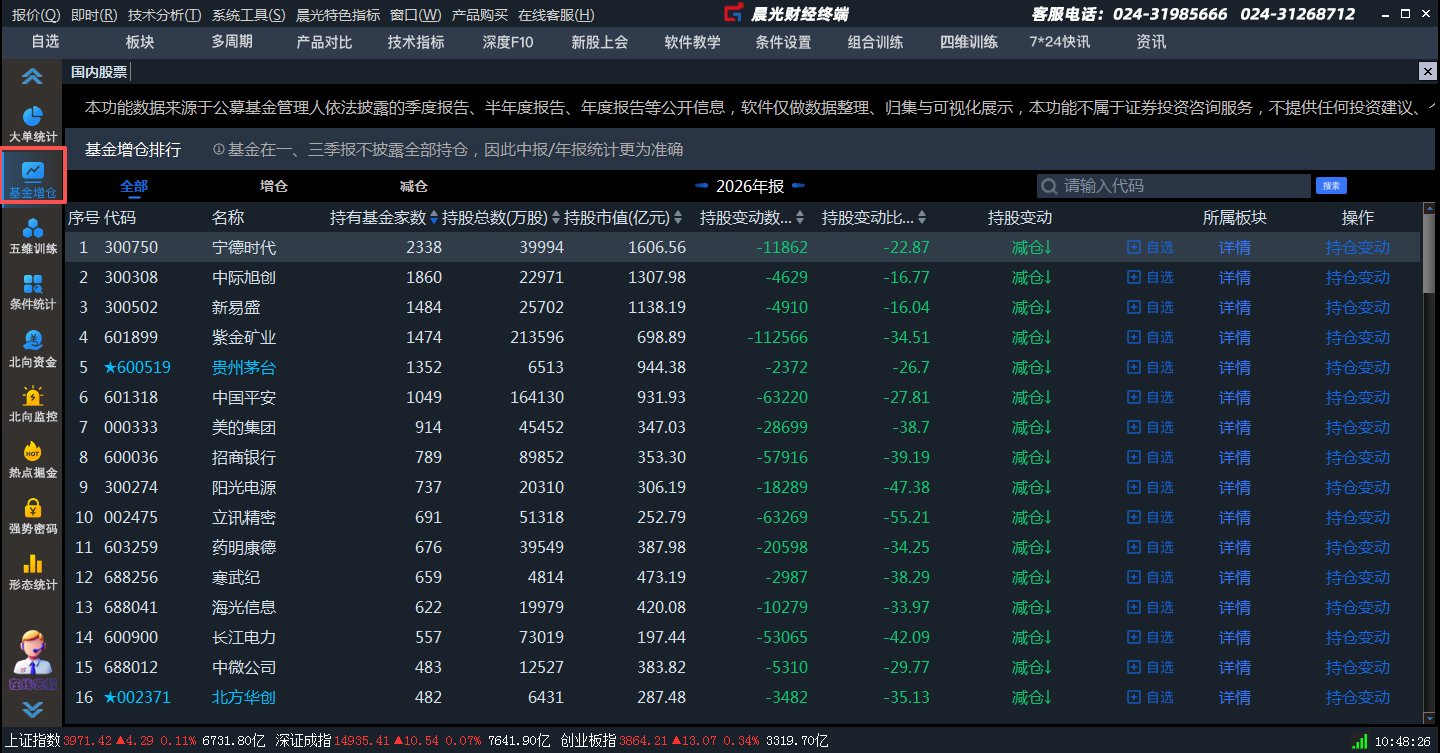Select the 贵州茅台 stock name

tap(244, 367)
